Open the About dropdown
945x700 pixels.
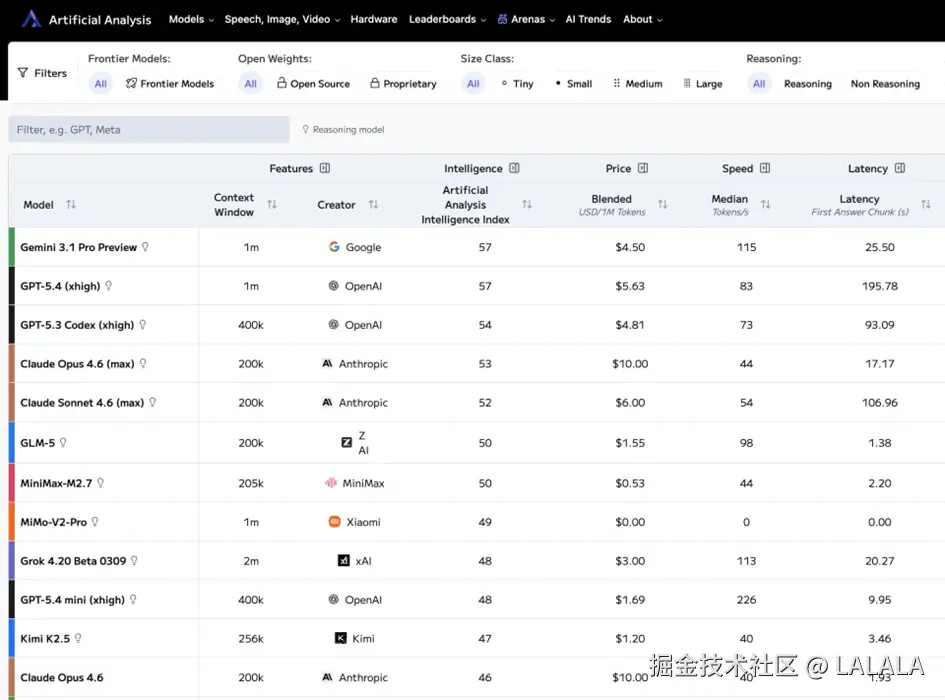642,19
